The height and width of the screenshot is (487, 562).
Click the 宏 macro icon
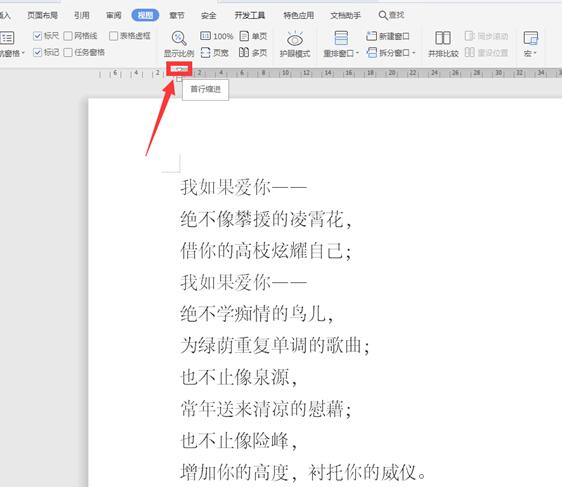point(530,38)
